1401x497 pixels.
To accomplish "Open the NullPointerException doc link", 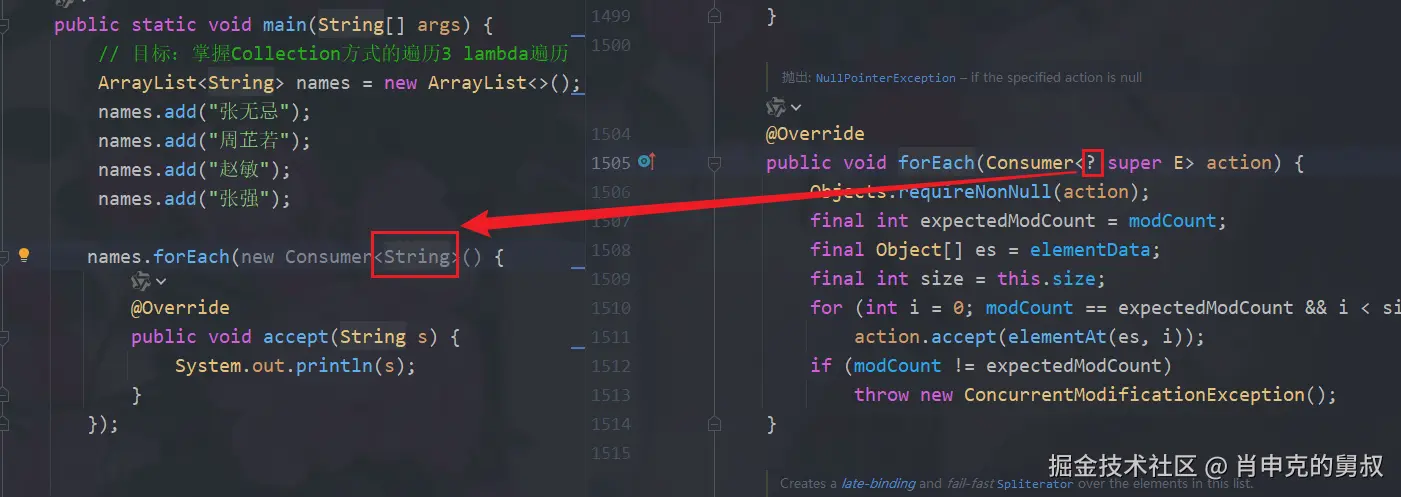I will pos(886,77).
